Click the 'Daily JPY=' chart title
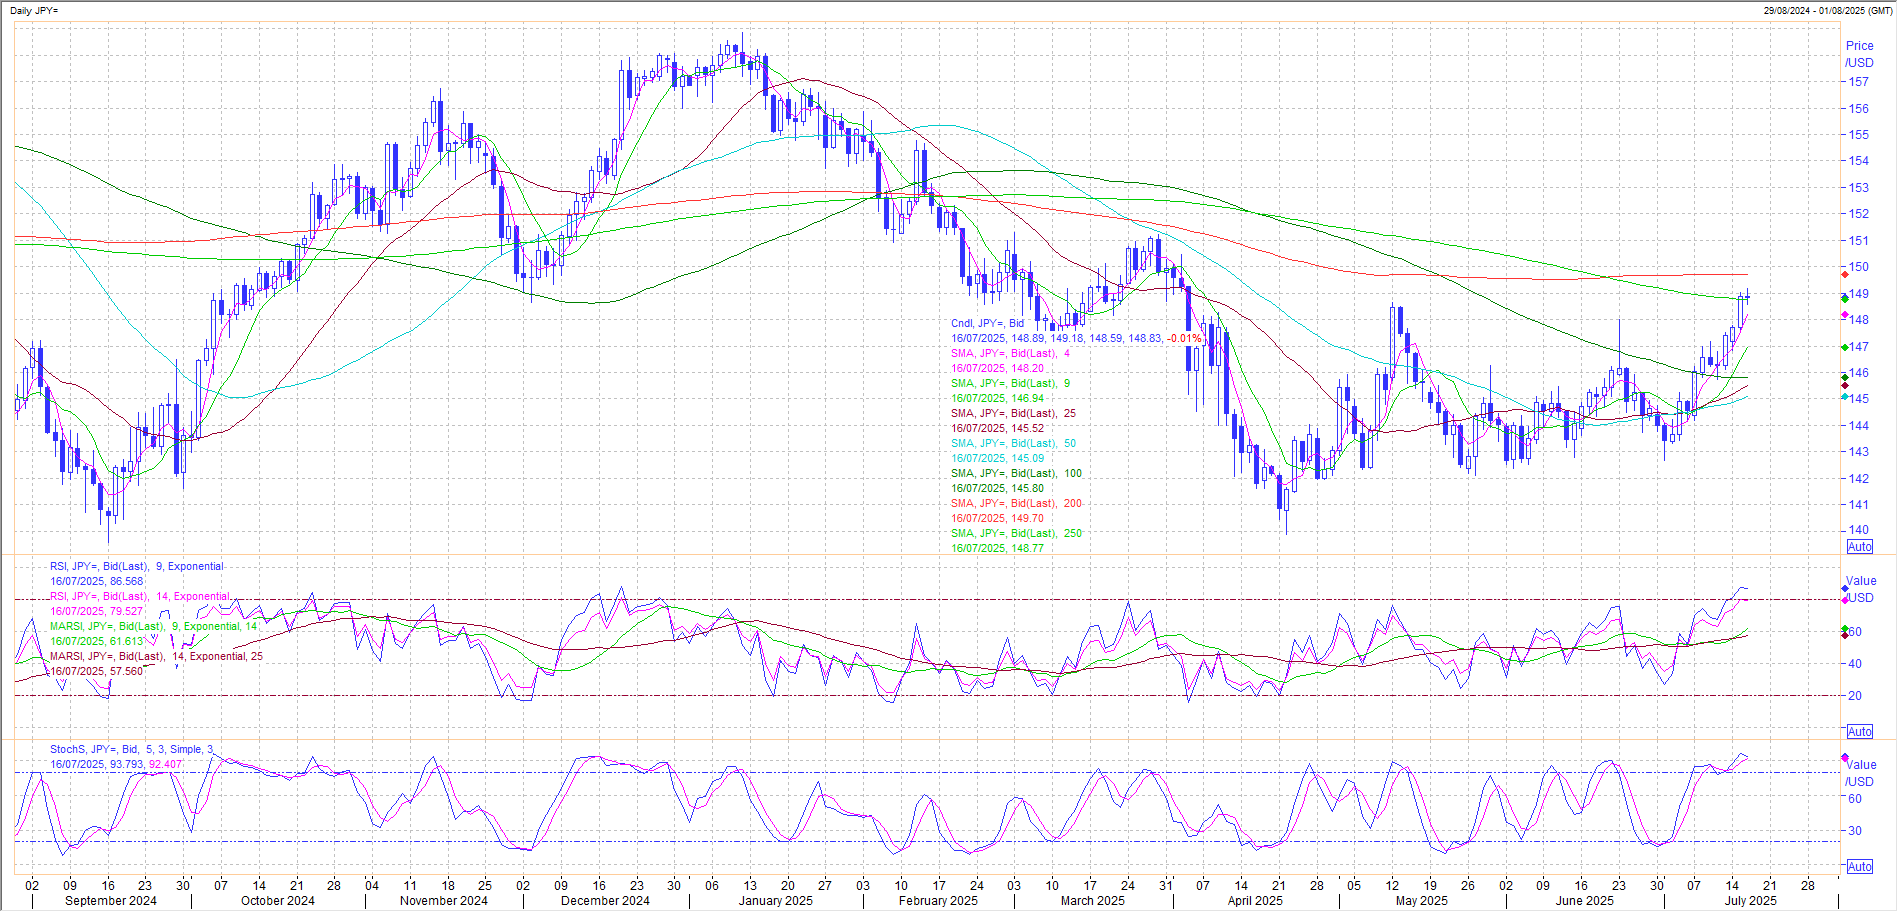The height and width of the screenshot is (912, 1898). pyautogui.click(x=34, y=11)
